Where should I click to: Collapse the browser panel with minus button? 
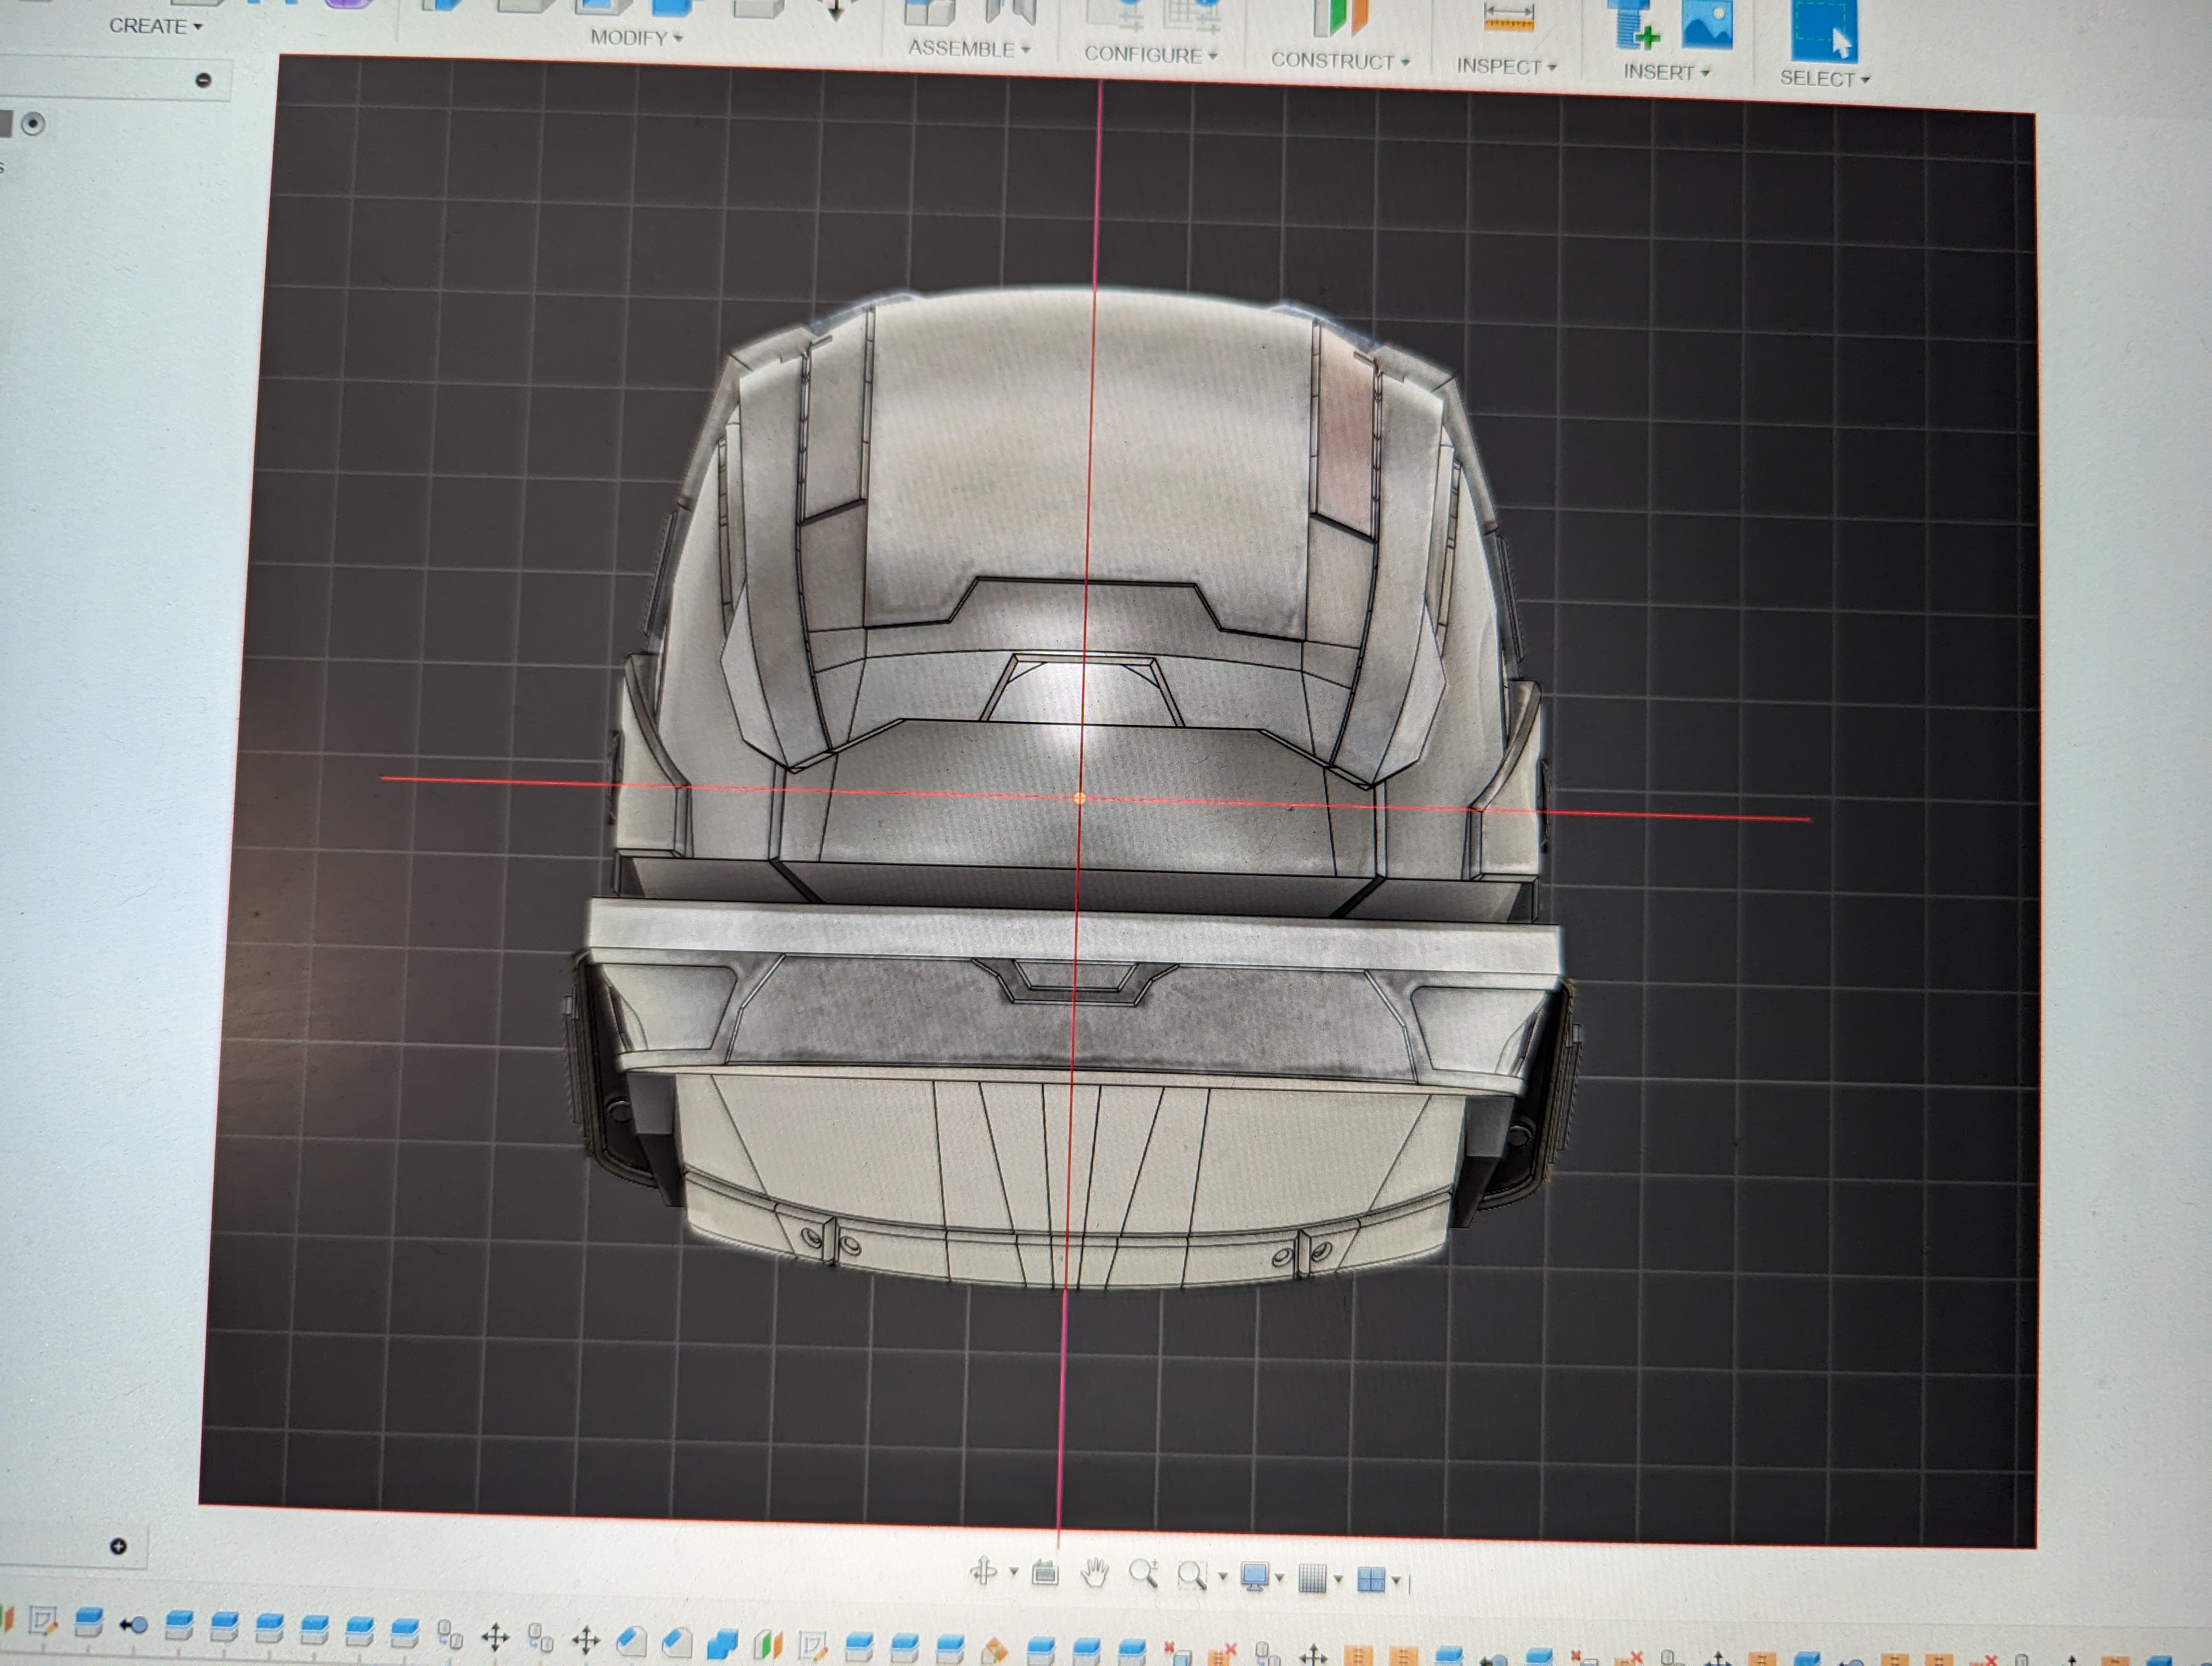coord(203,80)
